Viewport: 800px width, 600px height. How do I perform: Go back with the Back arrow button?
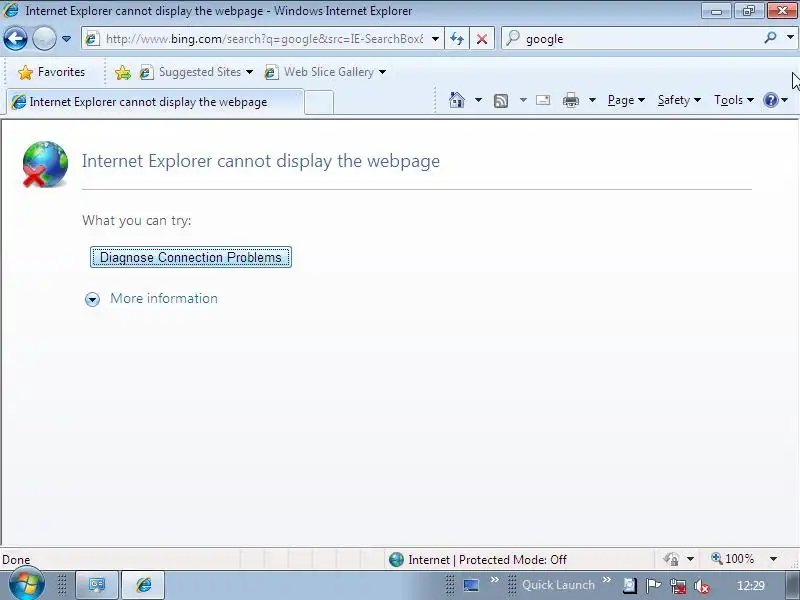tap(15, 38)
